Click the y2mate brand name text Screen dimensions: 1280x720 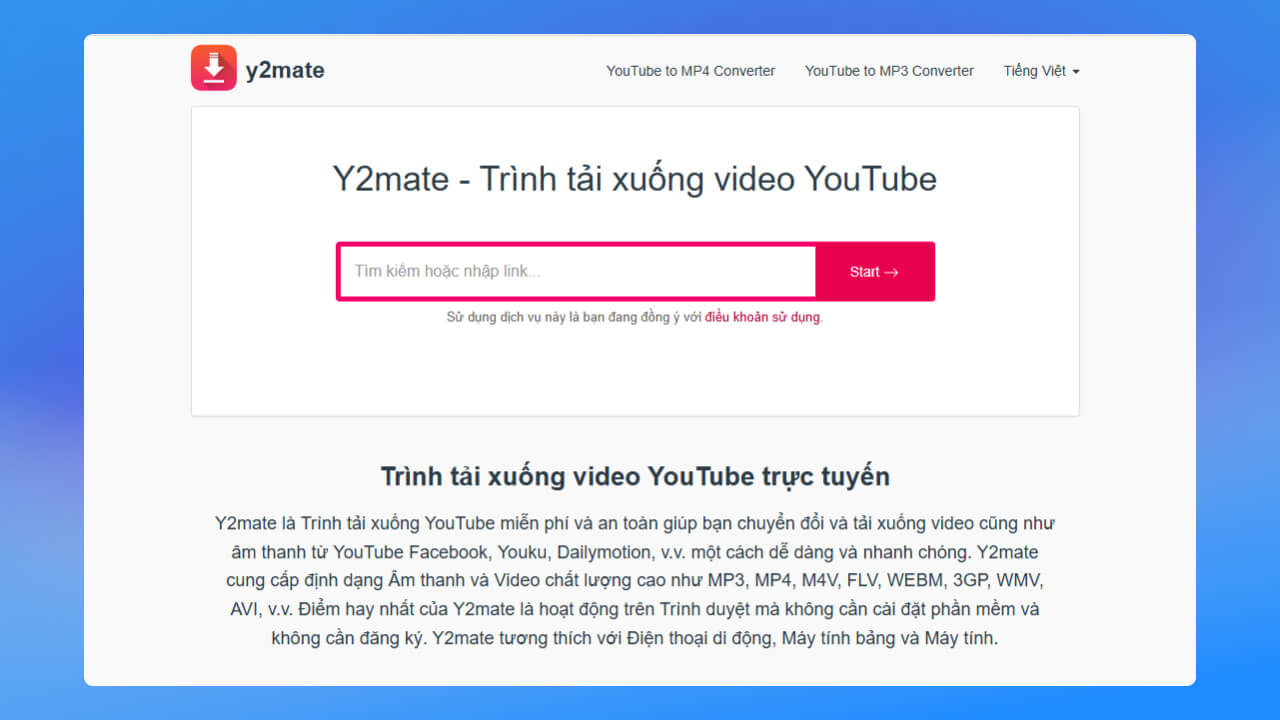[x=285, y=70]
